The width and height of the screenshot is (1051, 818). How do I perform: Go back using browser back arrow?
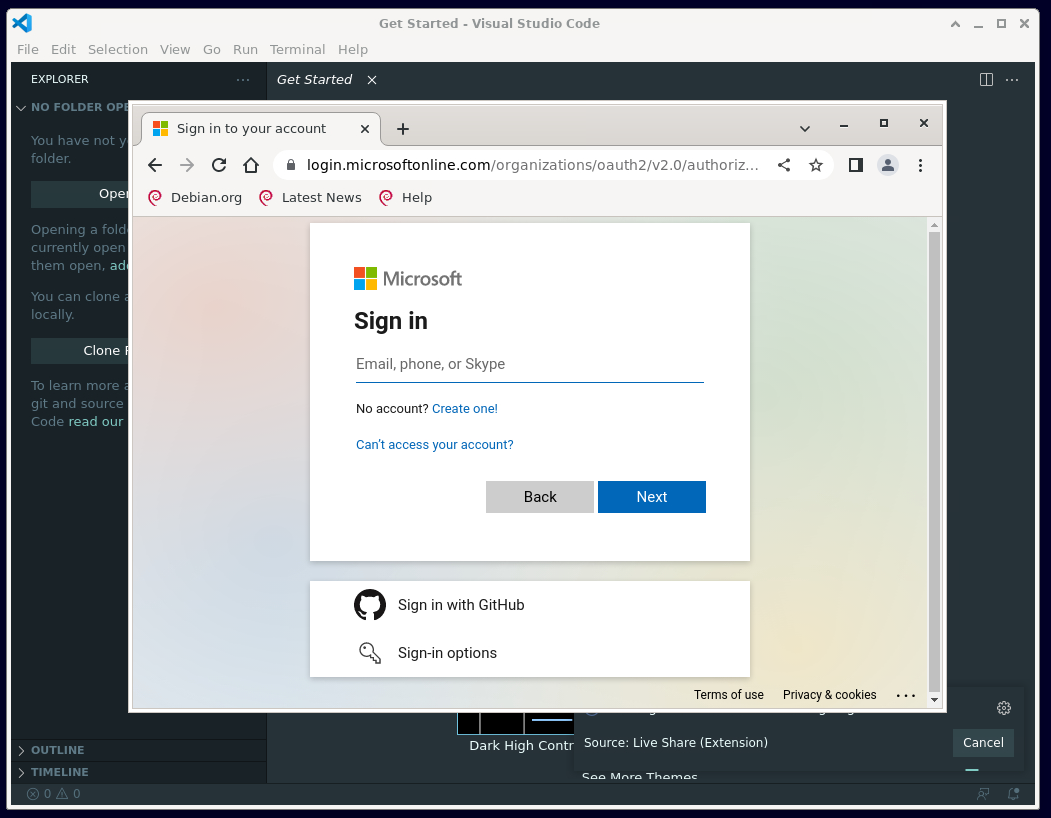pyautogui.click(x=155, y=165)
